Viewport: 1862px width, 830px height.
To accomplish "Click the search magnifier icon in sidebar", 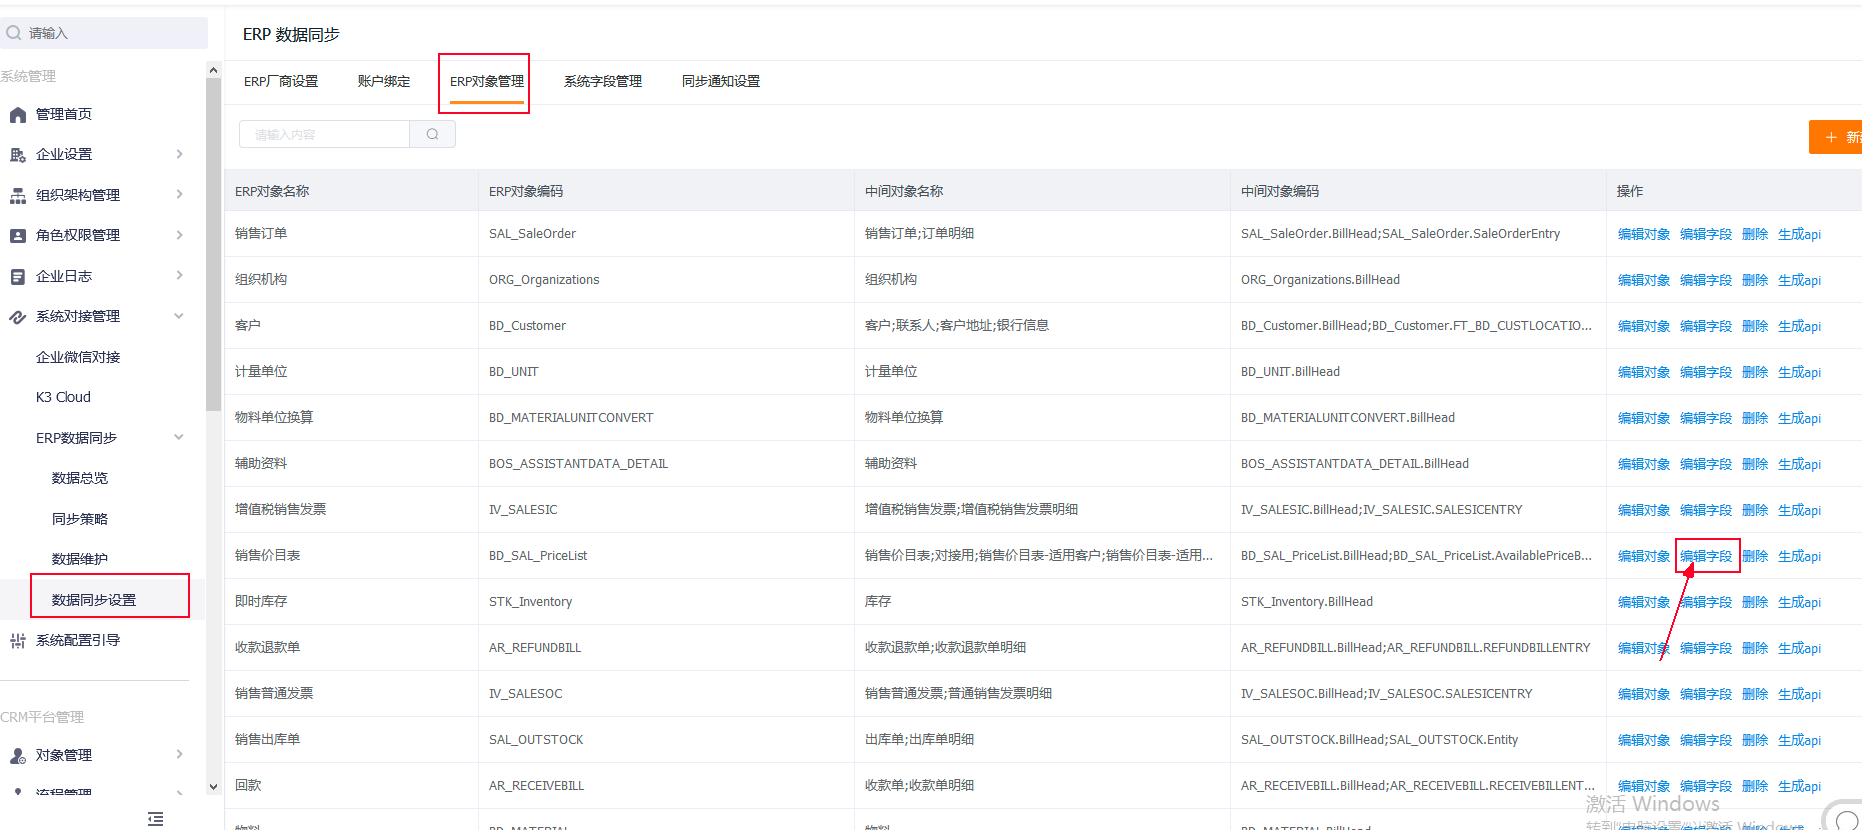I will [x=14, y=33].
